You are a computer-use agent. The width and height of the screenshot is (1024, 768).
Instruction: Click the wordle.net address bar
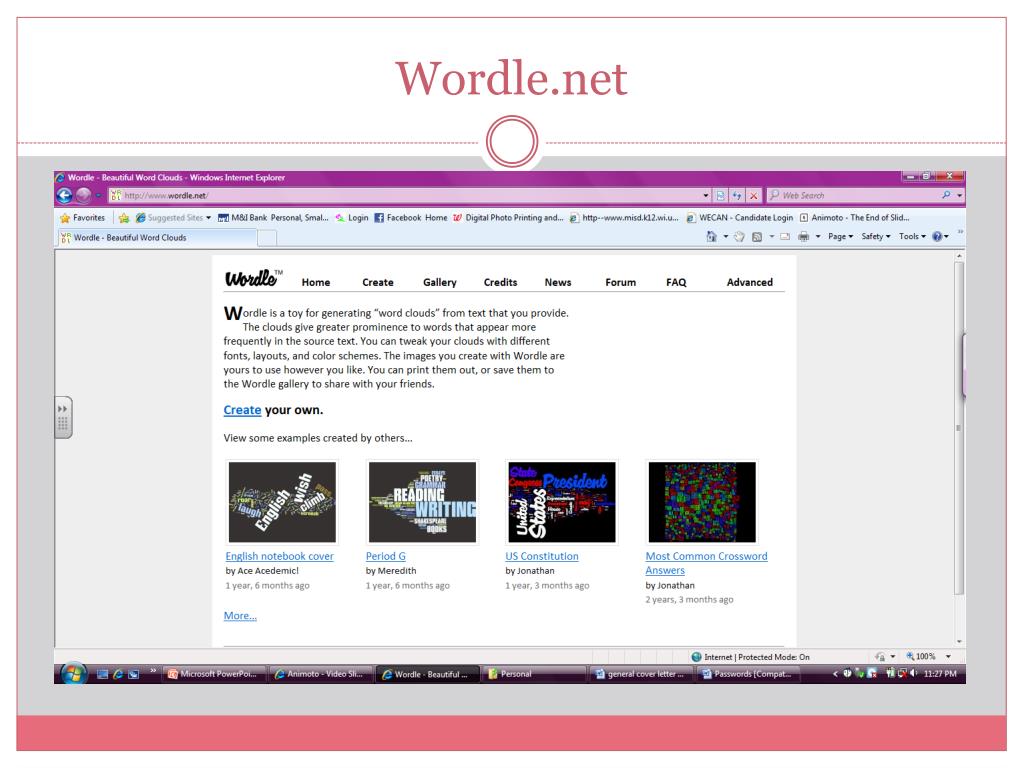pos(405,195)
